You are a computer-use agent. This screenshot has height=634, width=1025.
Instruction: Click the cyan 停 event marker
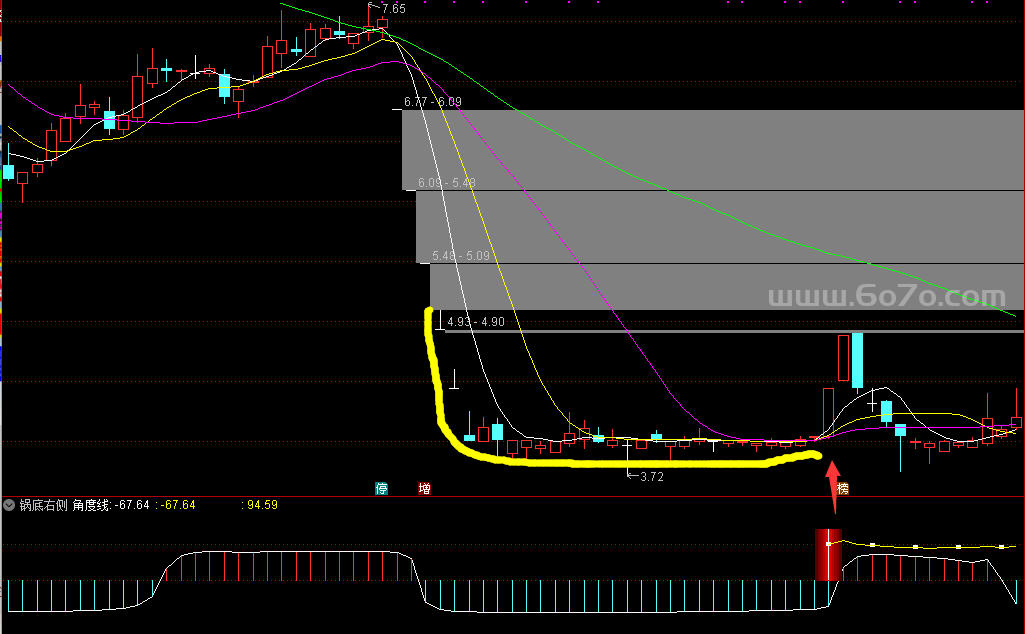tap(381, 489)
